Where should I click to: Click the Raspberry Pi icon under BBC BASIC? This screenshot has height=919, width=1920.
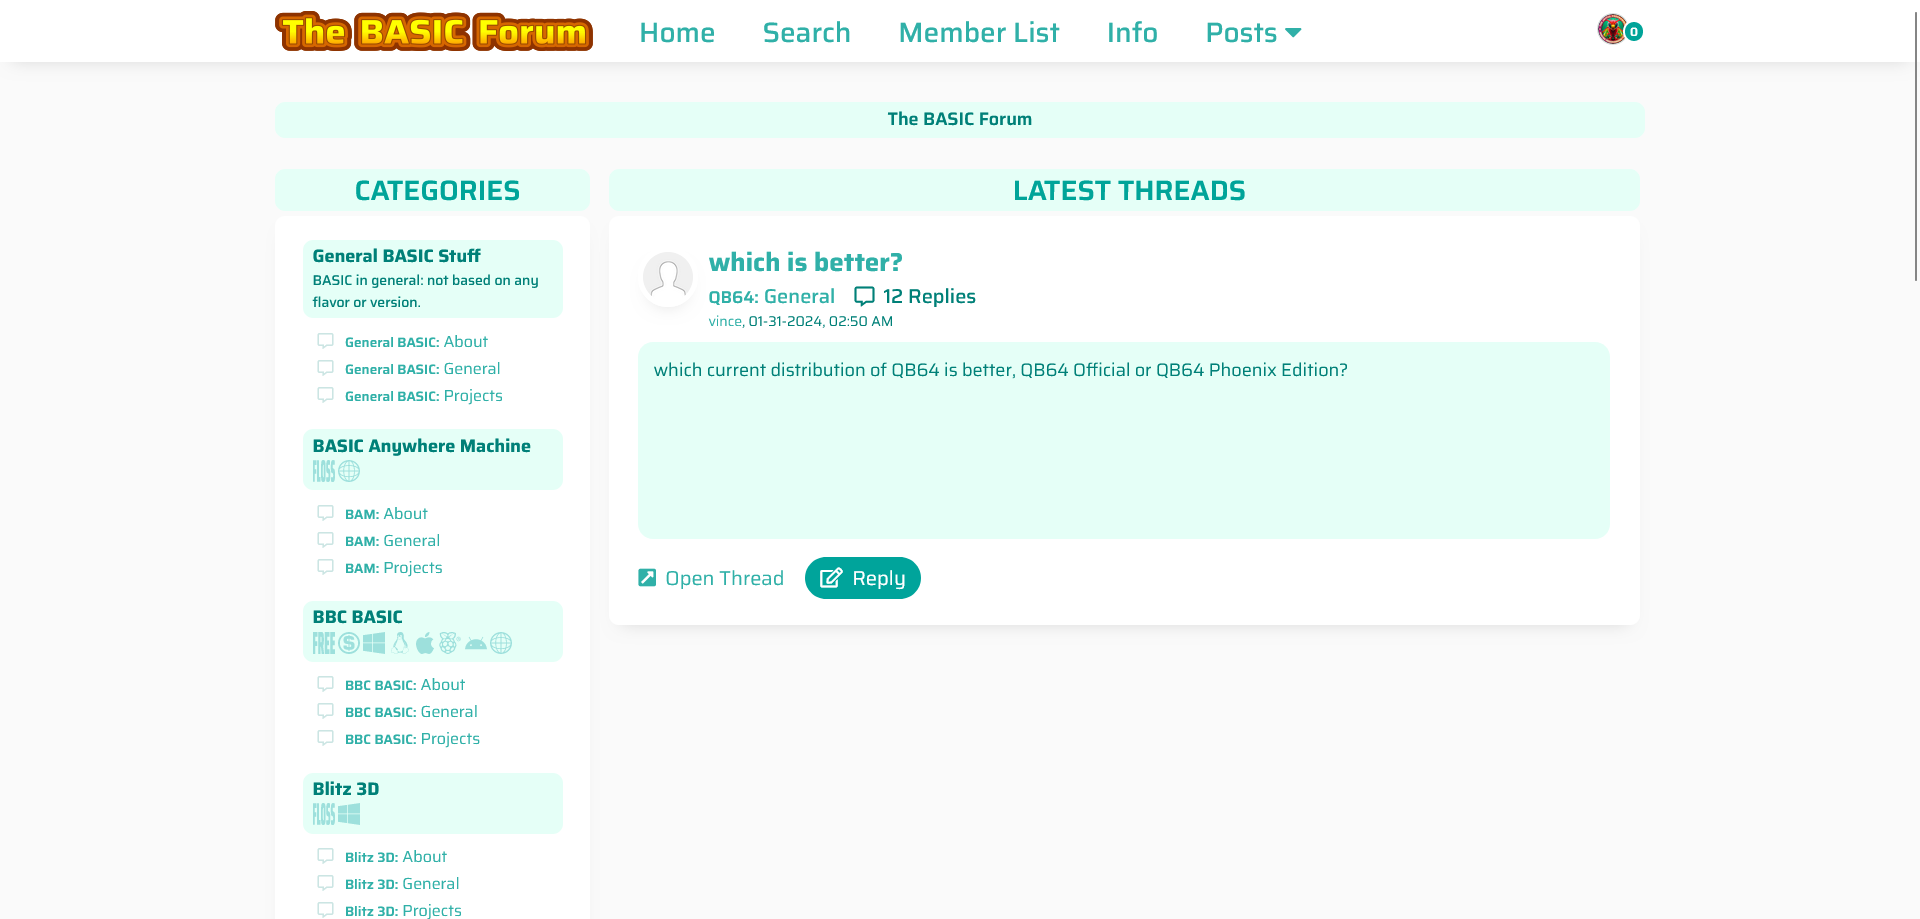click(449, 643)
